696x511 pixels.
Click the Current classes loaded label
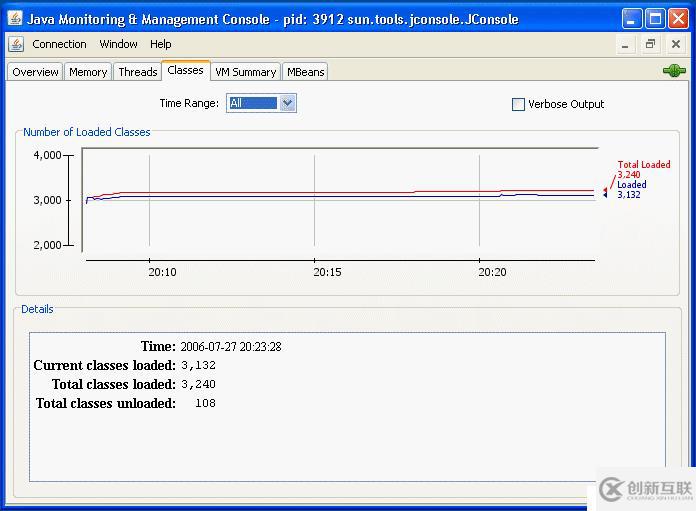[105, 365]
